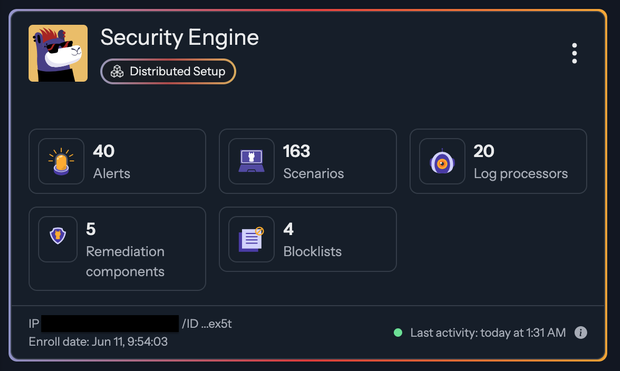620x371 pixels.
Task: Open the 4 Blocklists card
Action: click(x=308, y=239)
